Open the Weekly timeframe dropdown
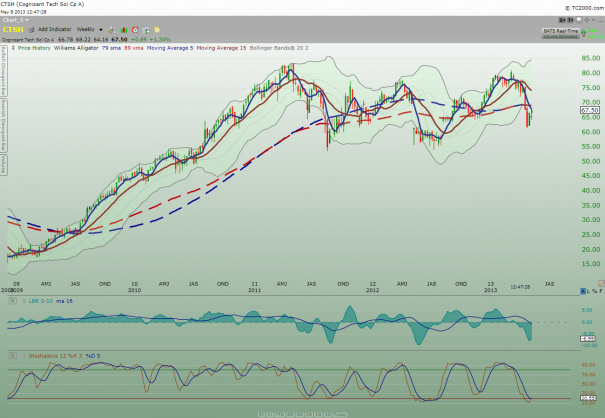605x418 pixels. pos(90,29)
